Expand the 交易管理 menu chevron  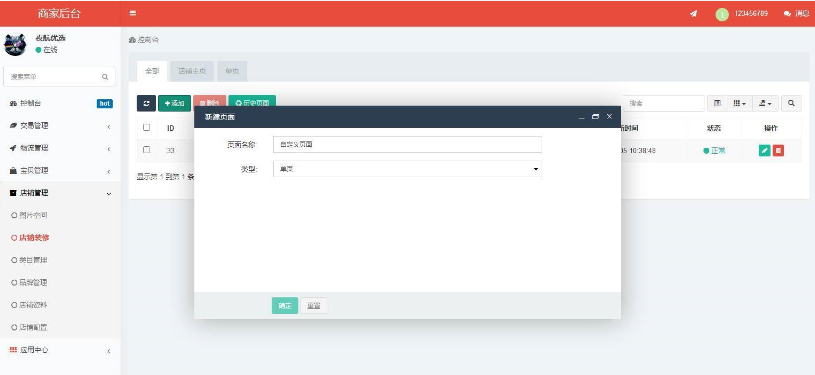pos(109,126)
